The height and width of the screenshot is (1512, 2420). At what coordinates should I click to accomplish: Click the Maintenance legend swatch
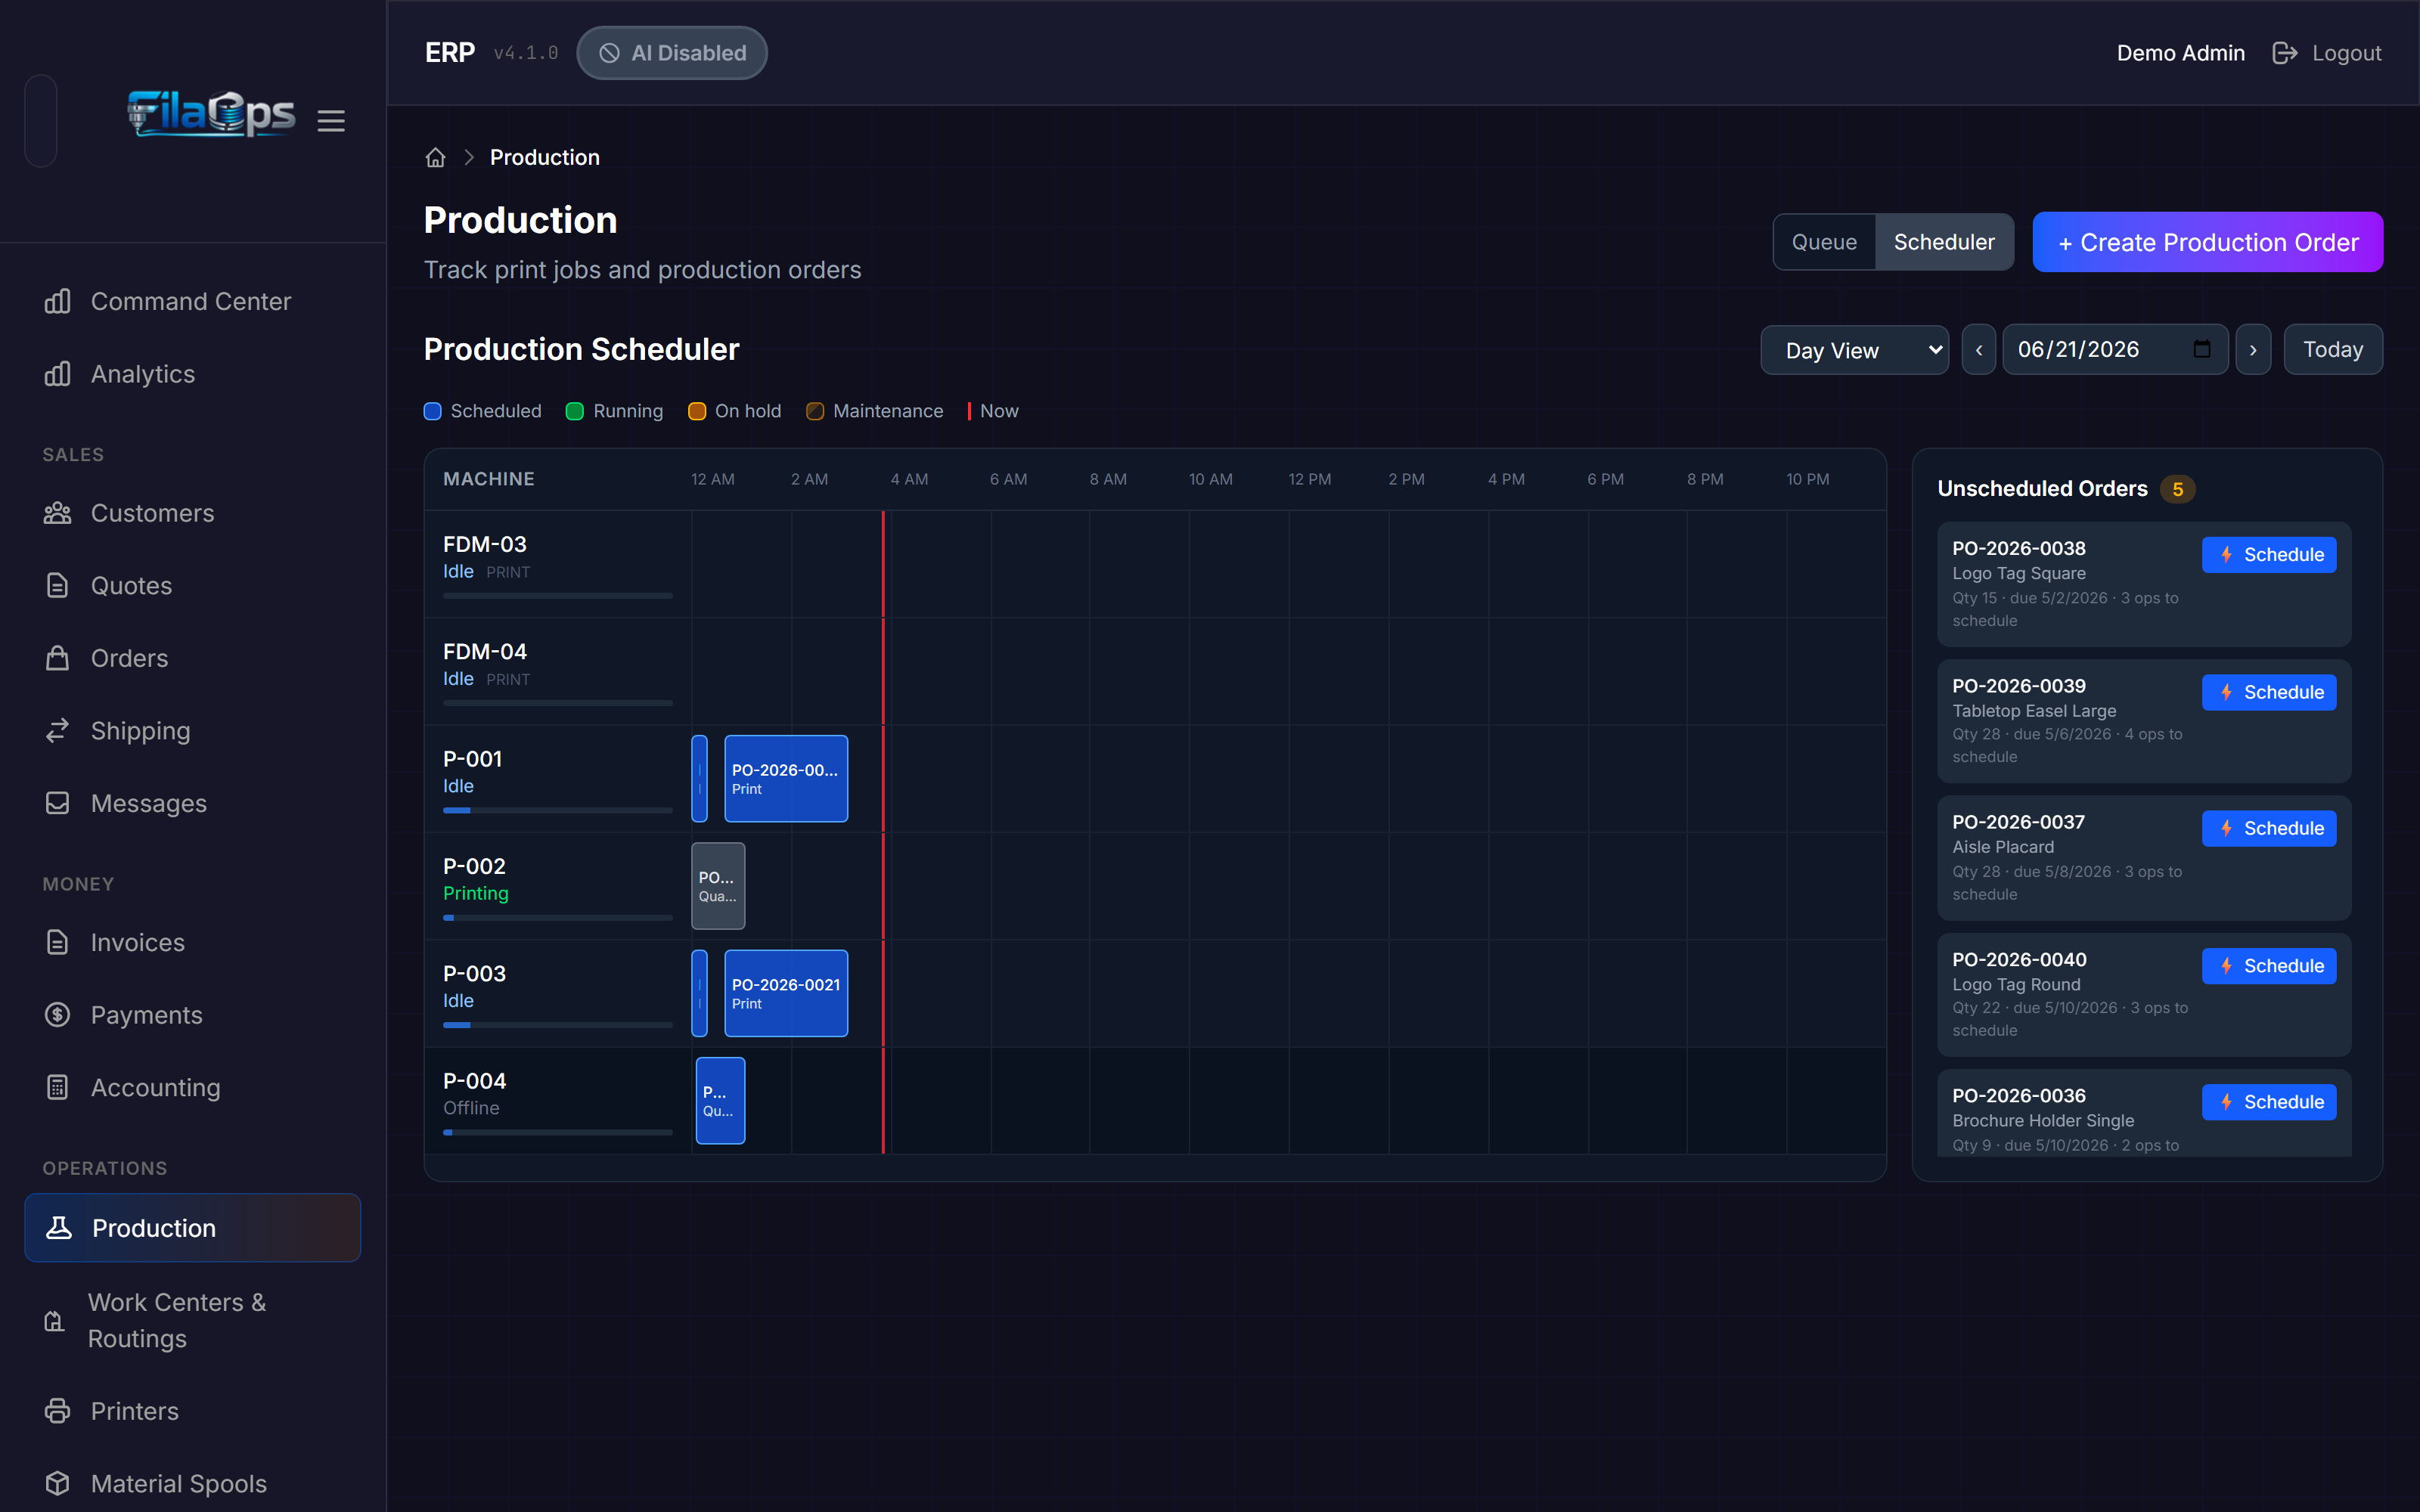(815, 411)
